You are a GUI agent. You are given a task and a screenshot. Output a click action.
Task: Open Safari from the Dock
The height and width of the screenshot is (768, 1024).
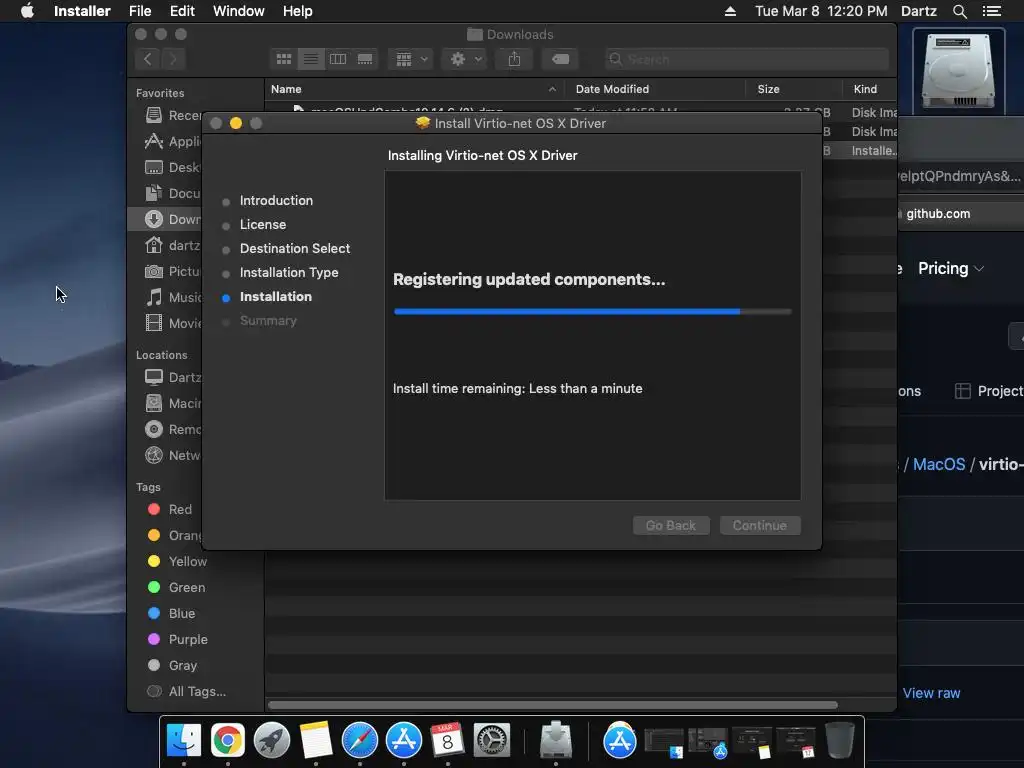tap(360, 741)
